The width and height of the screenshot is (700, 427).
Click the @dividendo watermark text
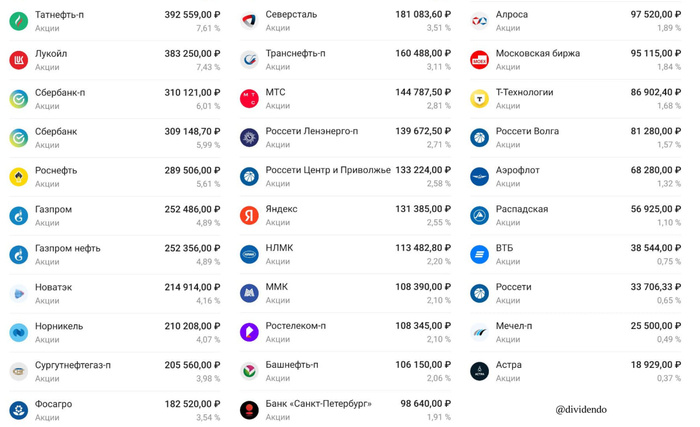click(x=581, y=409)
